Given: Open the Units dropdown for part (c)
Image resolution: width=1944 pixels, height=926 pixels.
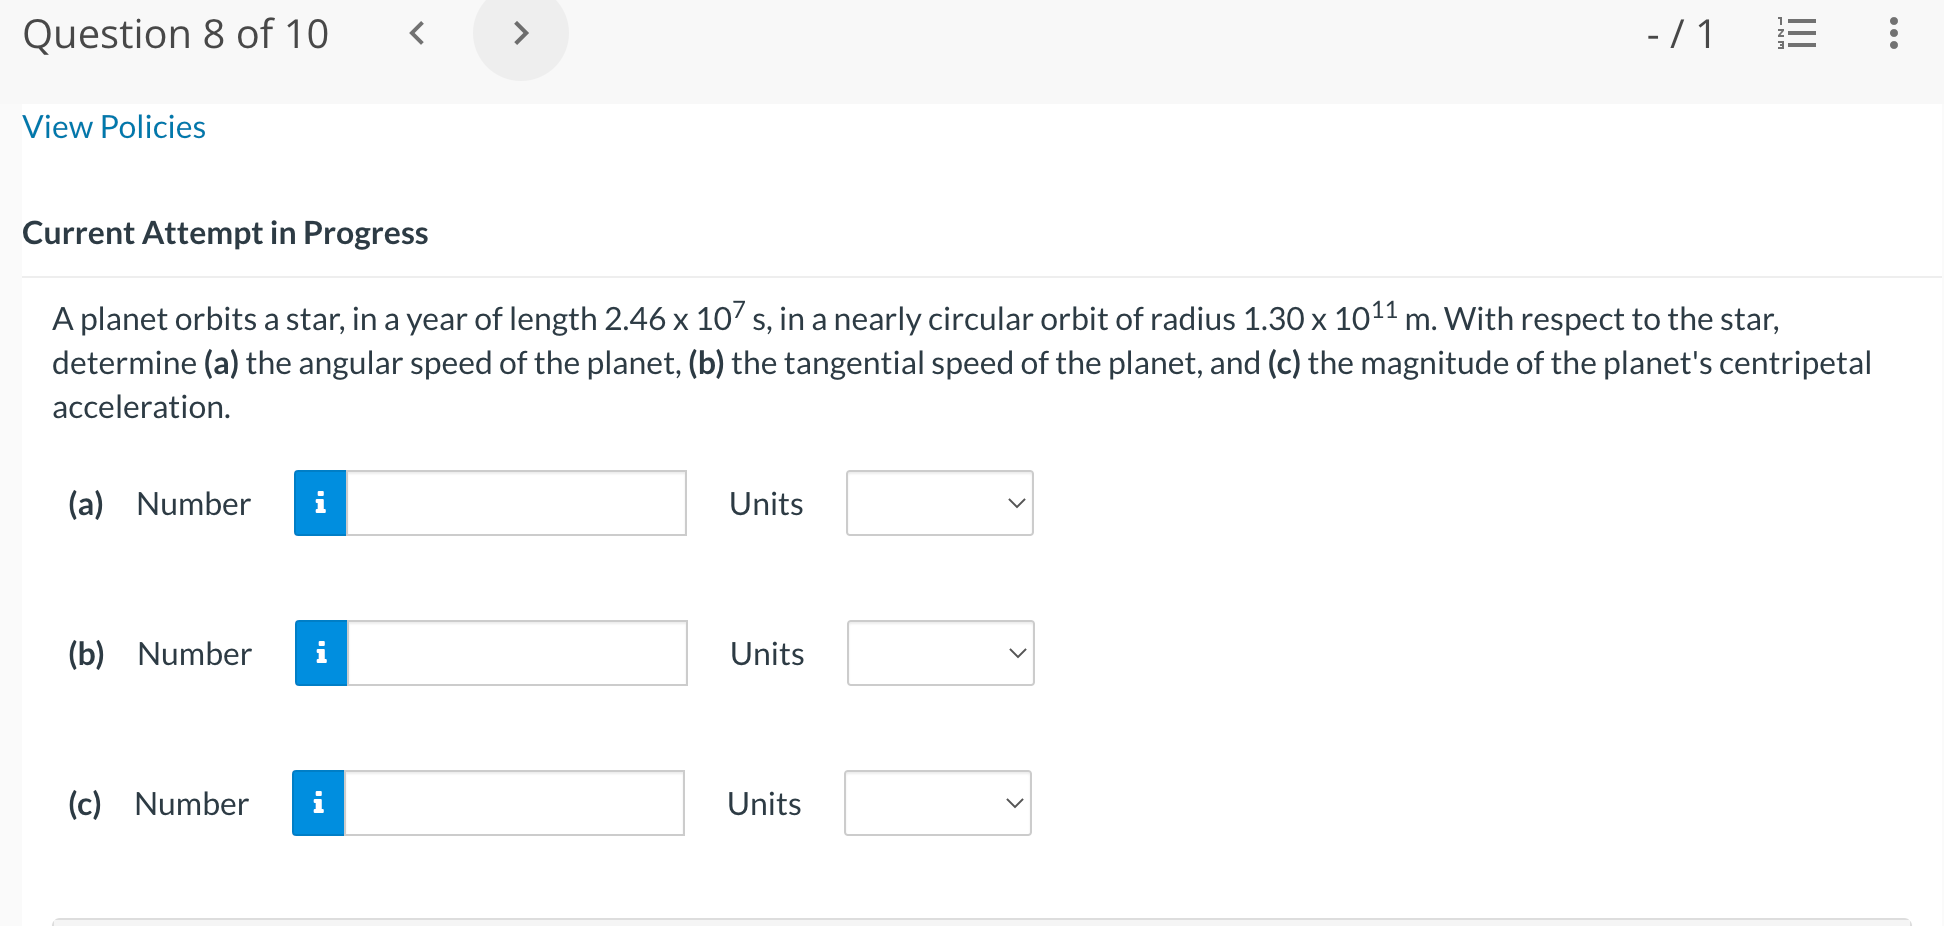Looking at the screenshot, I should point(937,802).
